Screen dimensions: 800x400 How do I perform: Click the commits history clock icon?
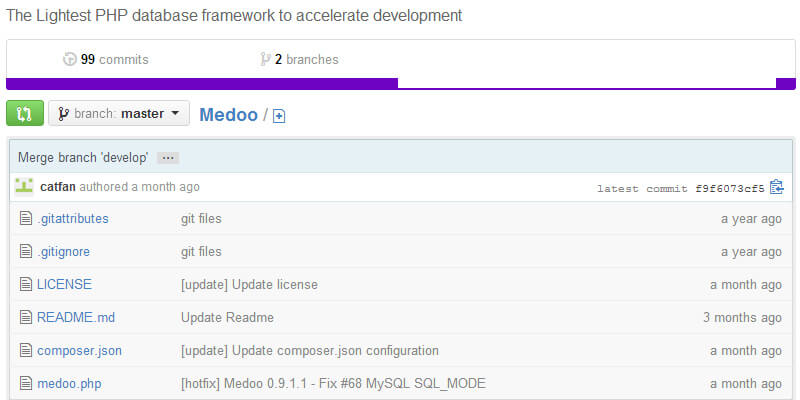click(x=69, y=59)
